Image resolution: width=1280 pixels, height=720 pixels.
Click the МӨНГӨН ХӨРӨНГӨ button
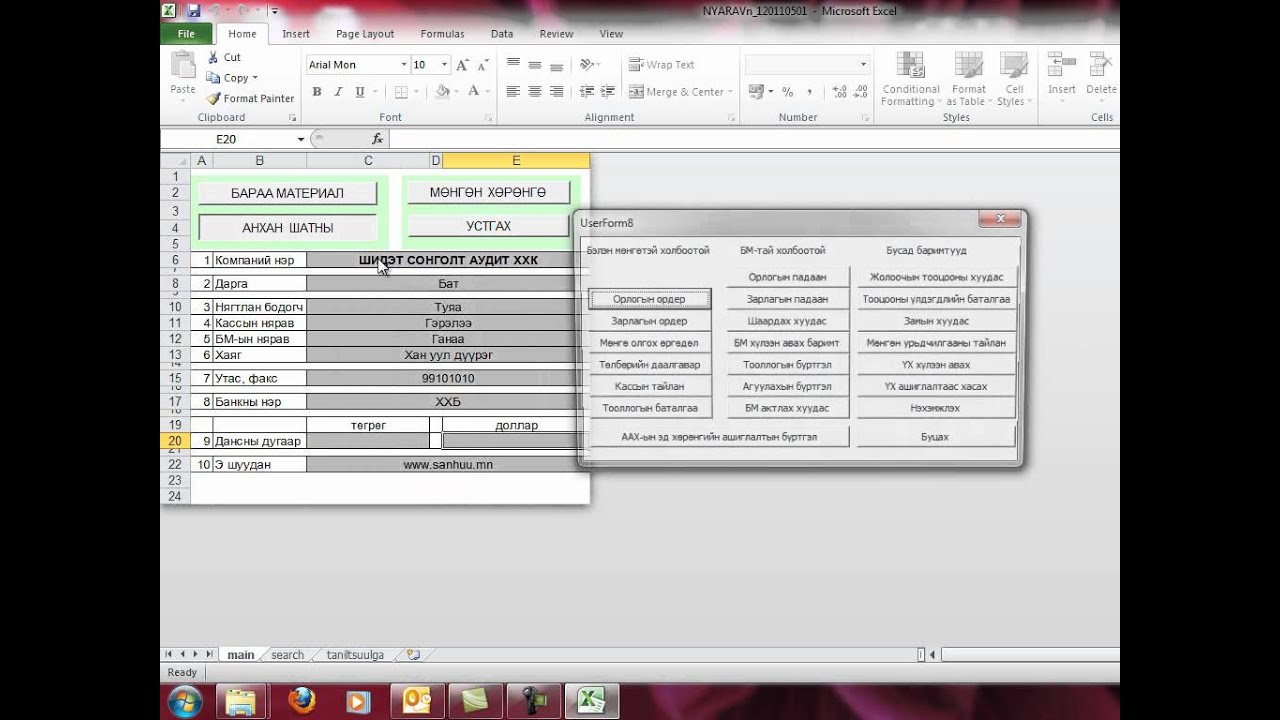(x=488, y=192)
